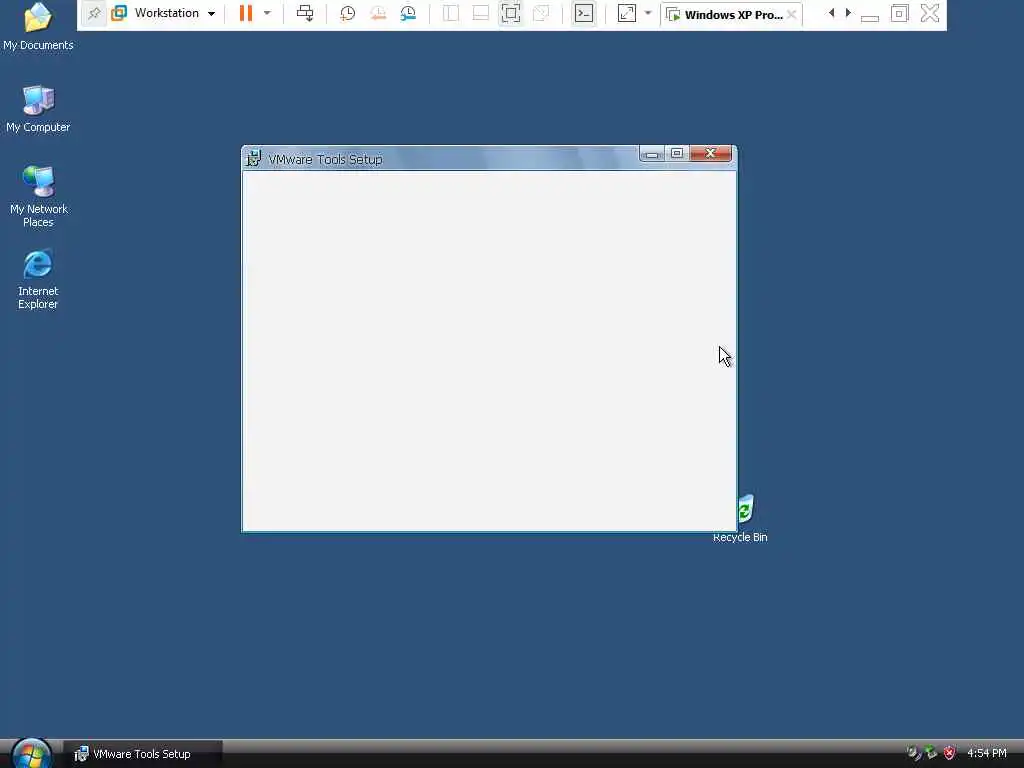1024x768 pixels.
Task: Unpin the VMware toolbar with the pin icon
Action: click(x=94, y=13)
